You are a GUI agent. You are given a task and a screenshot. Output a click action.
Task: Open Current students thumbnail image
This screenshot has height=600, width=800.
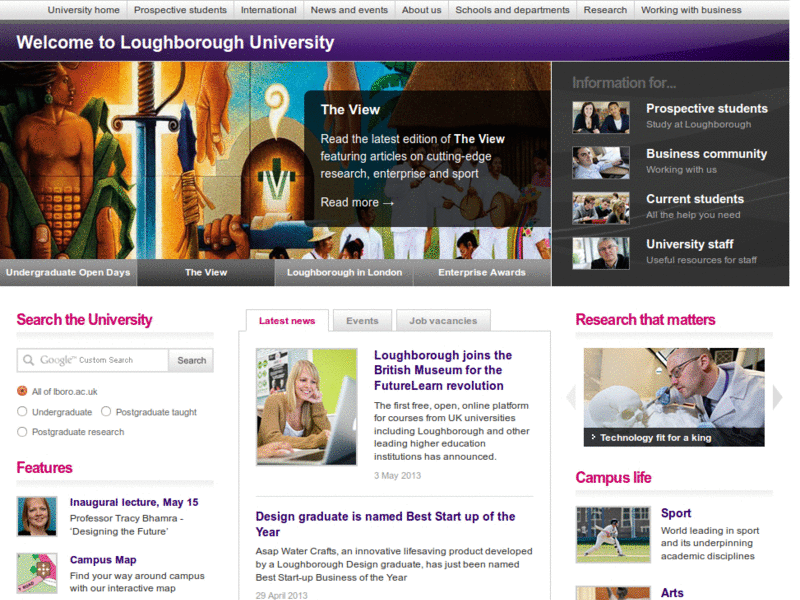pos(601,208)
